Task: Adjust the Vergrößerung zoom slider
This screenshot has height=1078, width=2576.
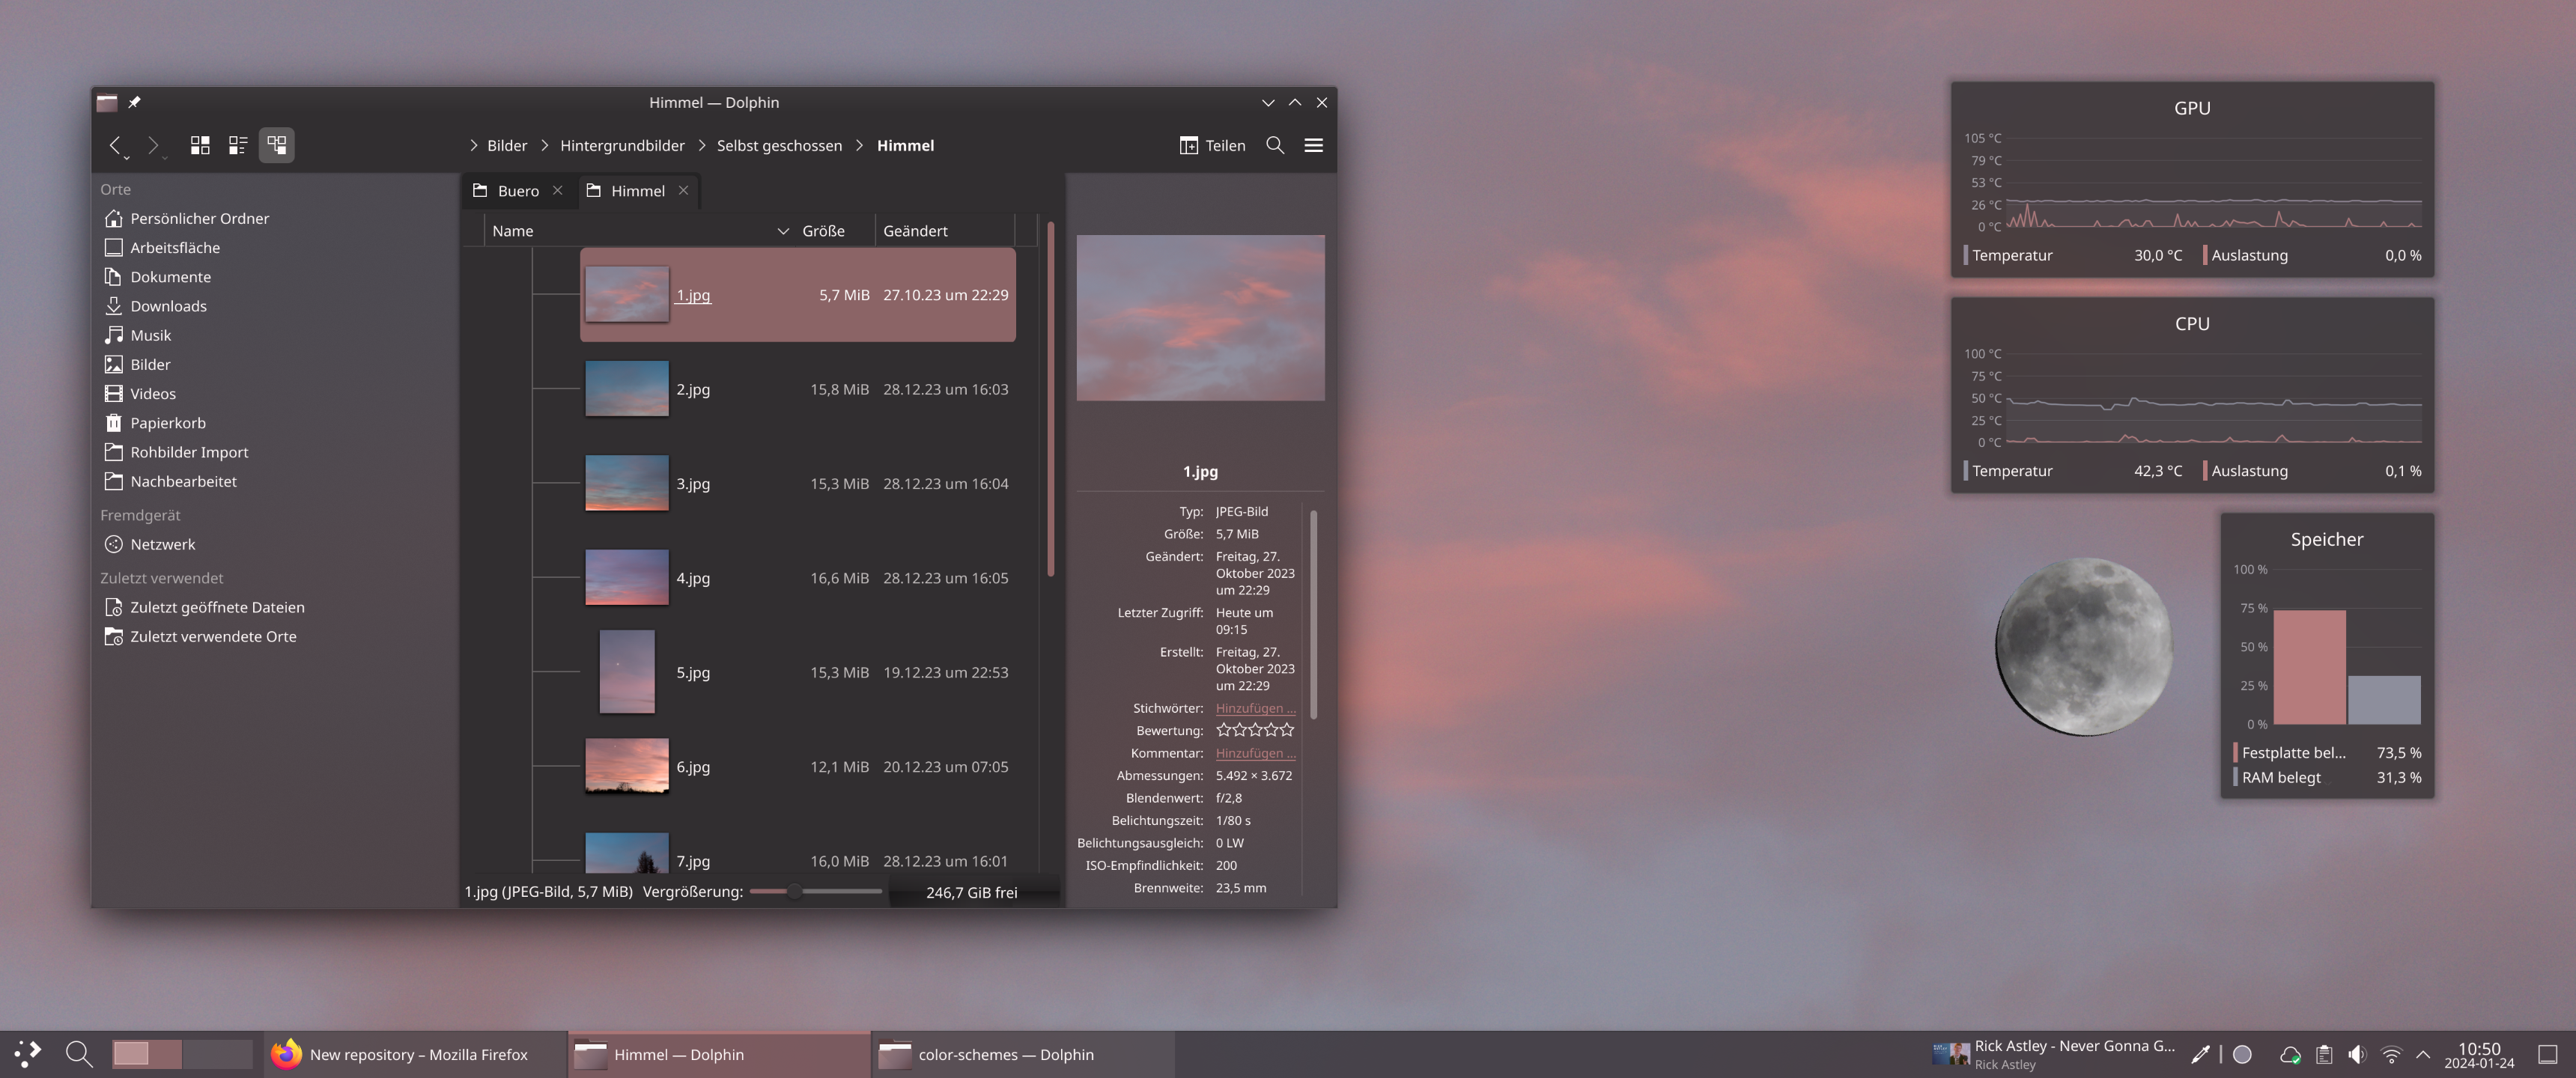Action: [815, 891]
